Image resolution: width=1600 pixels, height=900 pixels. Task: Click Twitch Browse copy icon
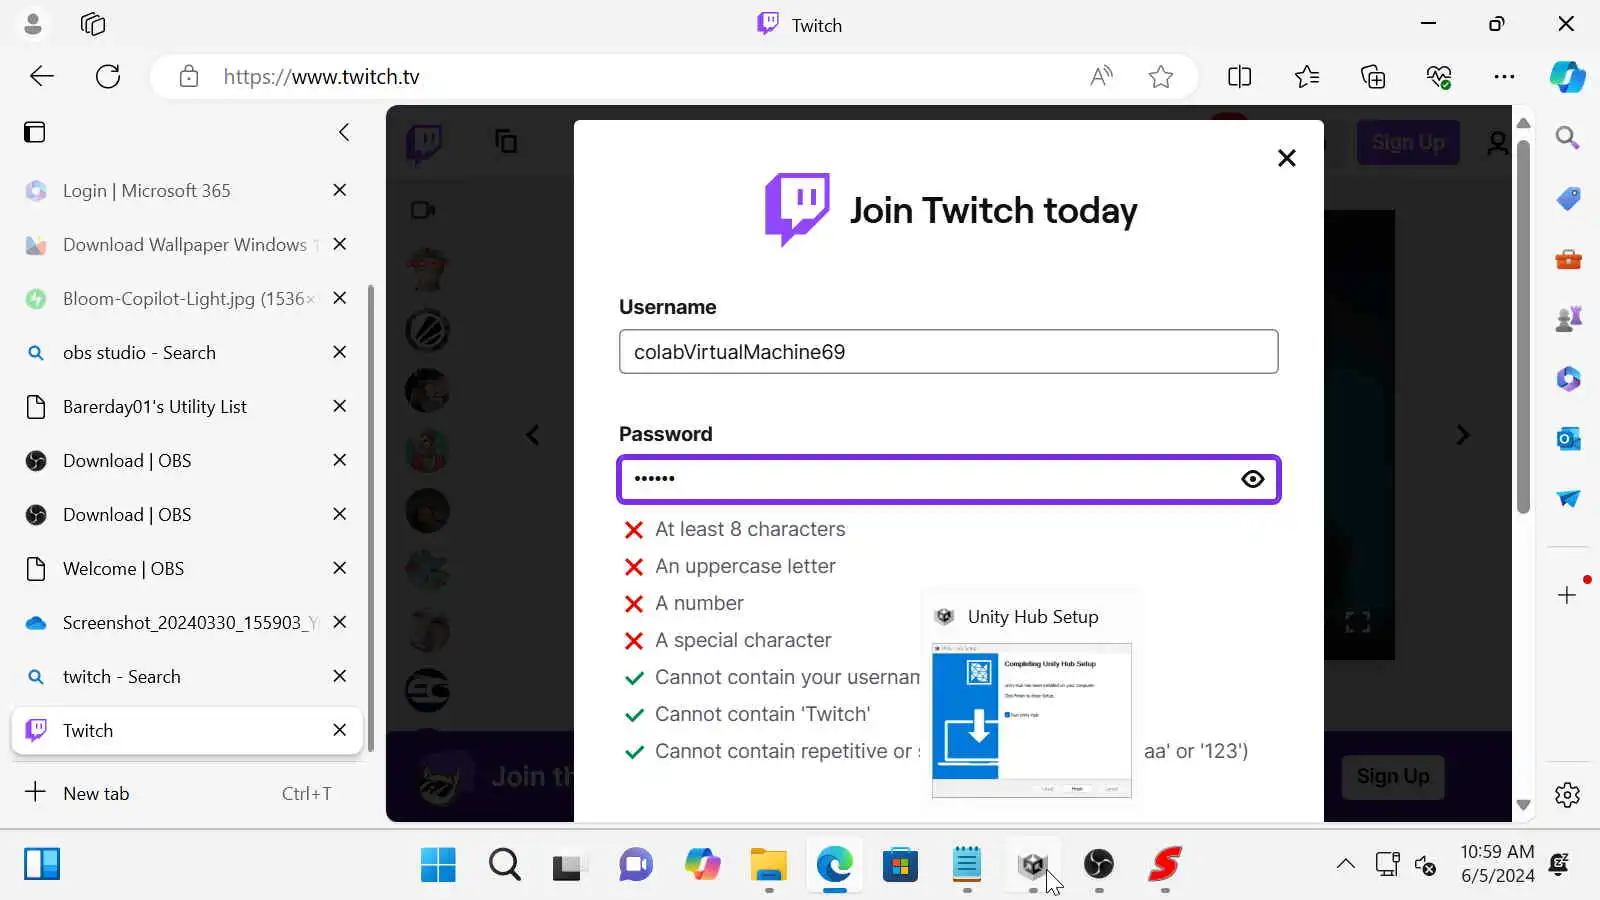506,141
